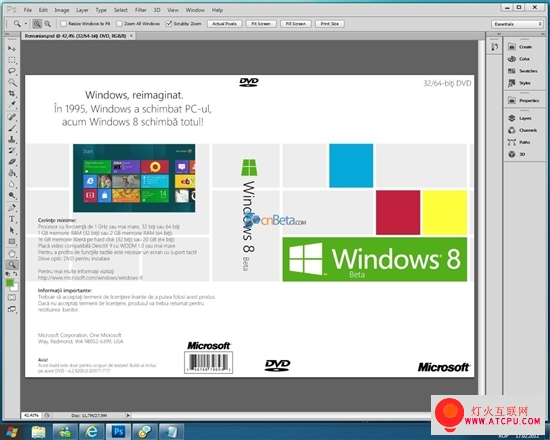This screenshot has width=550, height=440.
Task: Enable Zoom All Windows checkbox
Action: click(x=119, y=24)
